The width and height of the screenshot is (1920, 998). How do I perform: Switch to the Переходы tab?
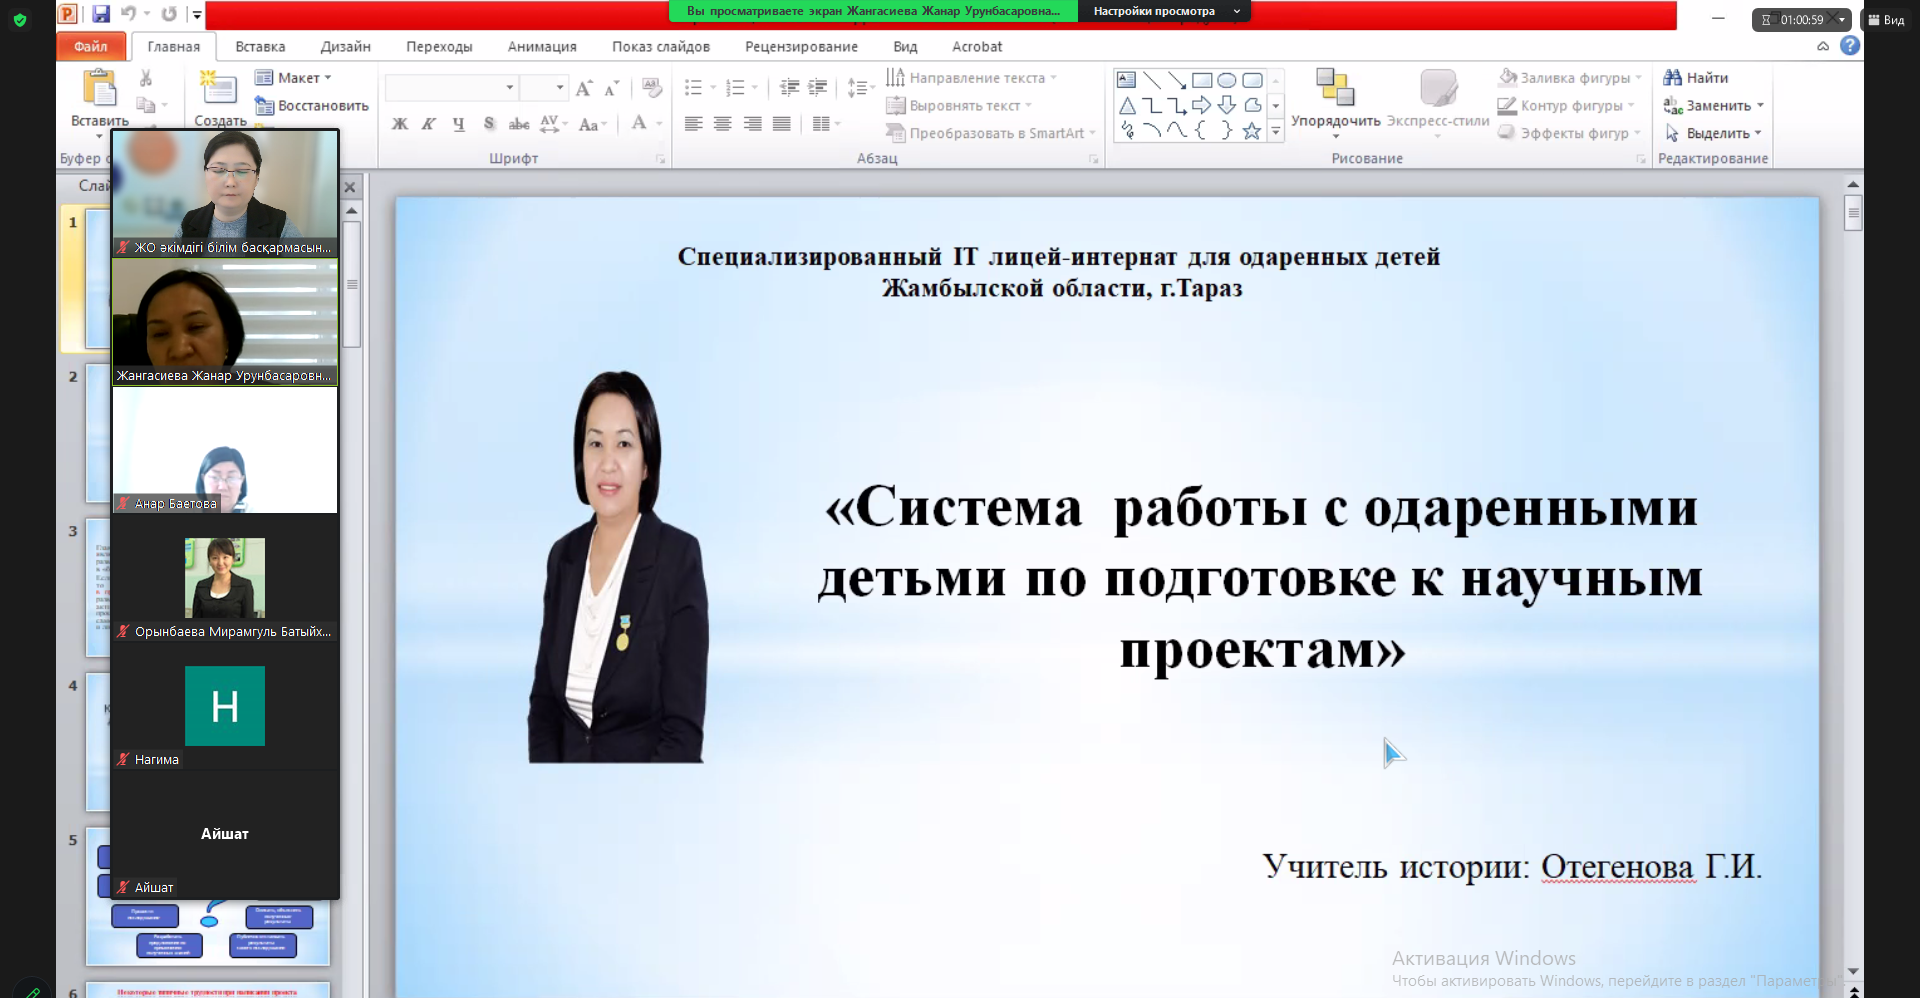439,46
